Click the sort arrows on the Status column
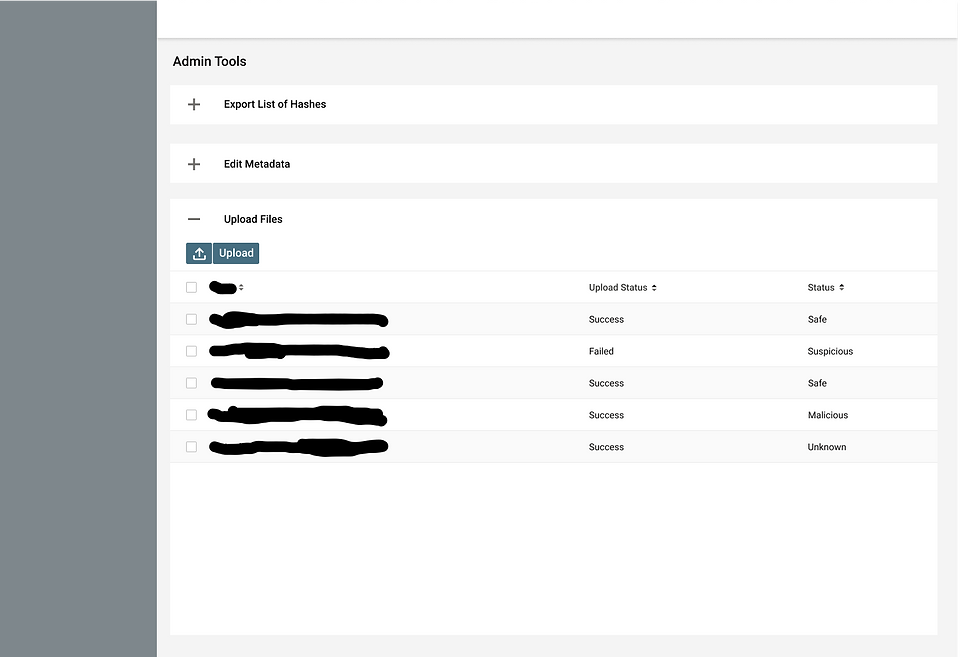This screenshot has width=960, height=657. tap(844, 287)
